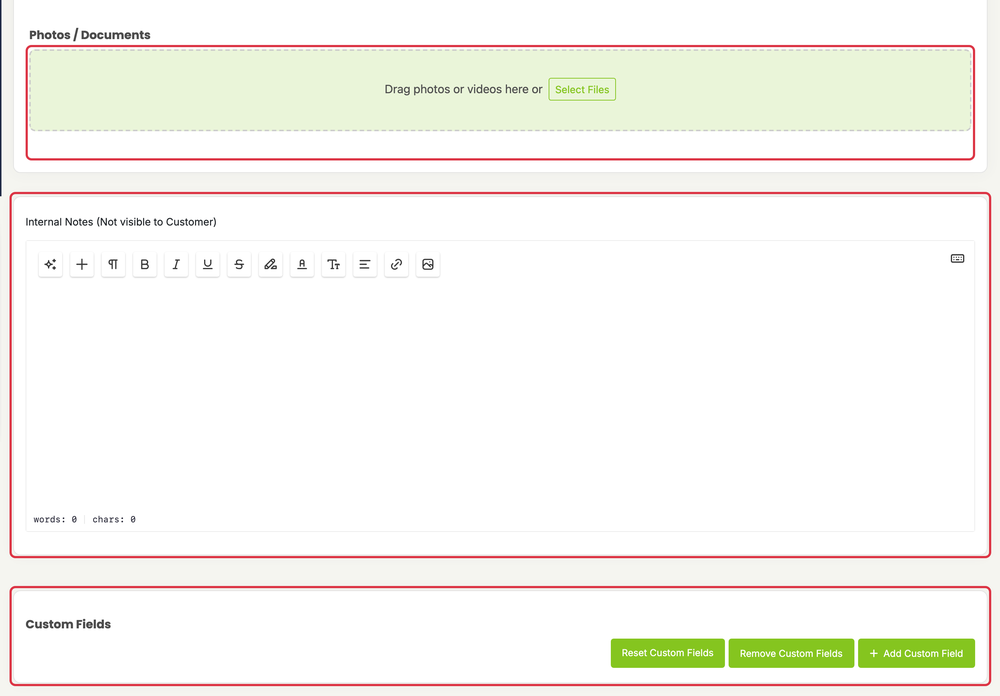Click the 'chars: 0' counter text
This screenshot has width=1000, height=696.
pyautogui.click(x=114, y=519)
